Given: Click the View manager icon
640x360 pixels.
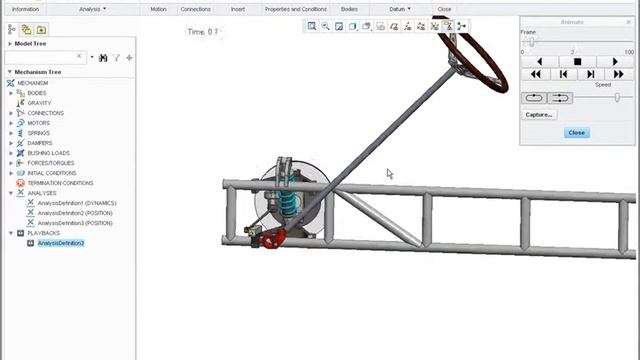Looking at the screenshot, I should coord(380,26).
